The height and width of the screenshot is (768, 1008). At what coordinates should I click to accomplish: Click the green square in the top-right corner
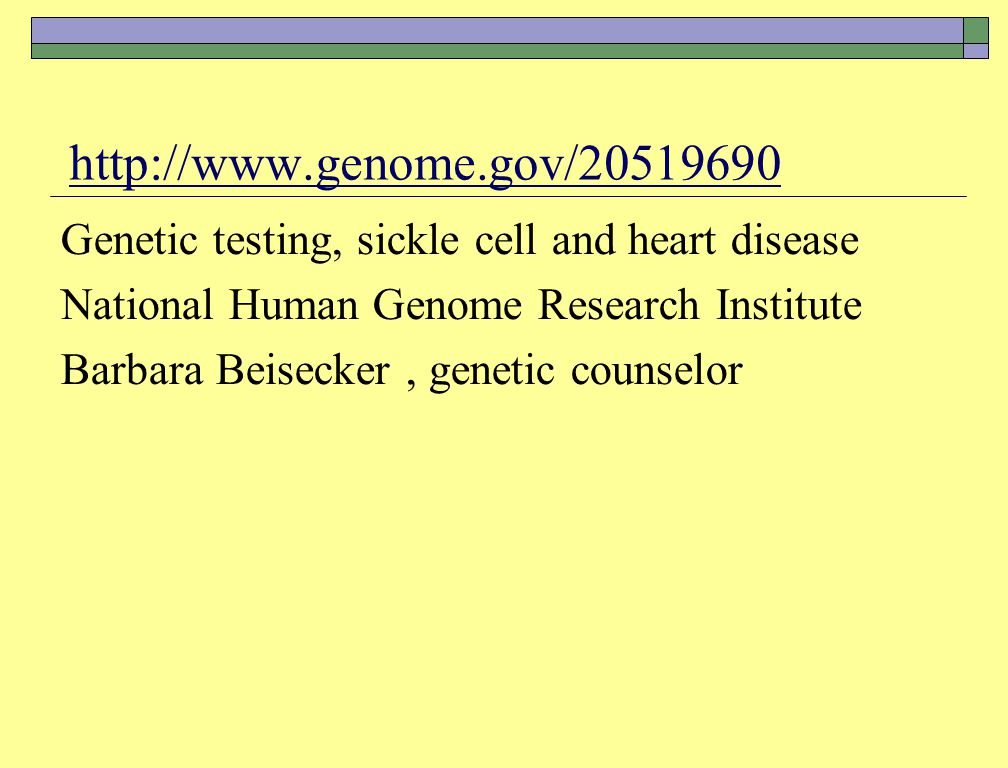[x=975, y=30]
